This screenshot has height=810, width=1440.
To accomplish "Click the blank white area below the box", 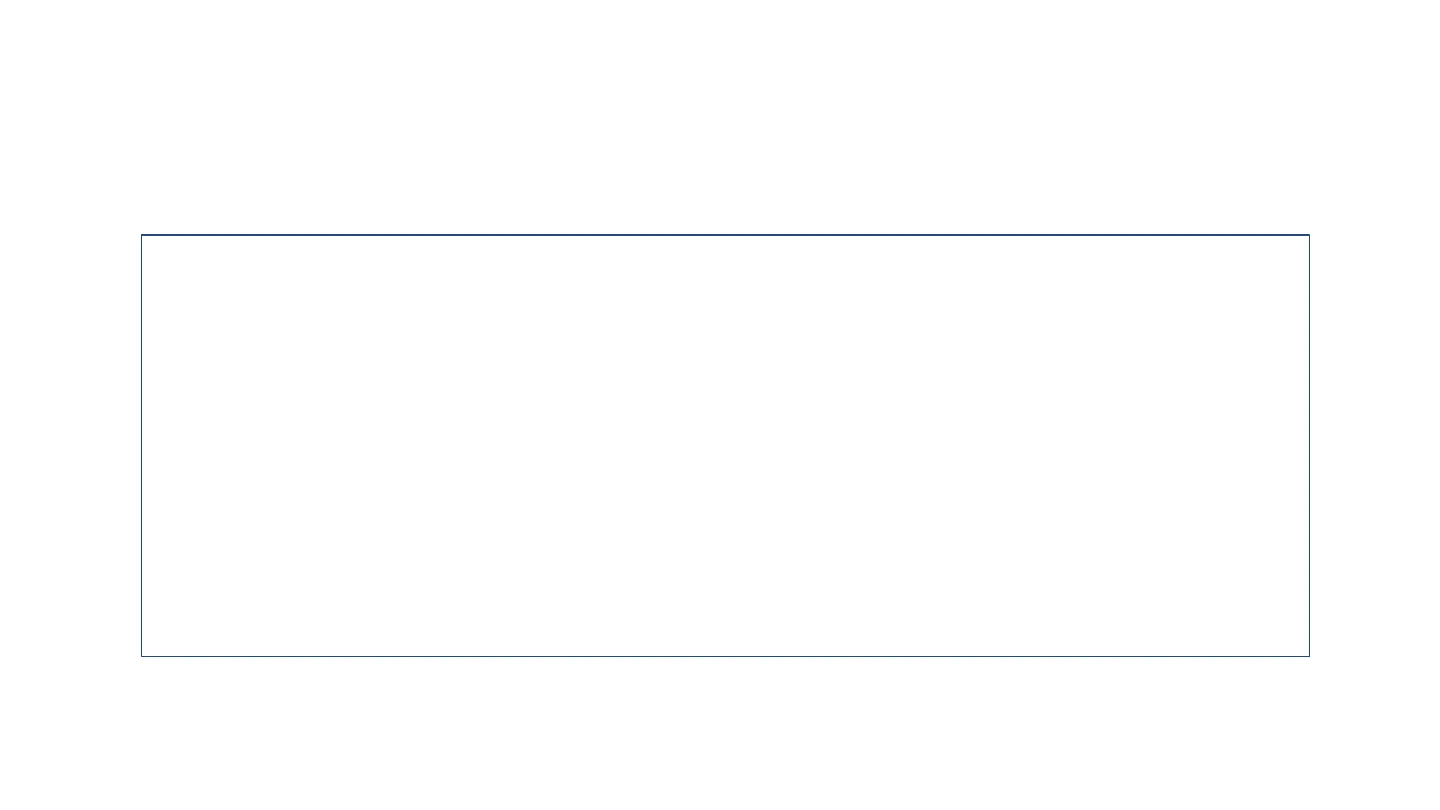I will (x=725, y=735).
